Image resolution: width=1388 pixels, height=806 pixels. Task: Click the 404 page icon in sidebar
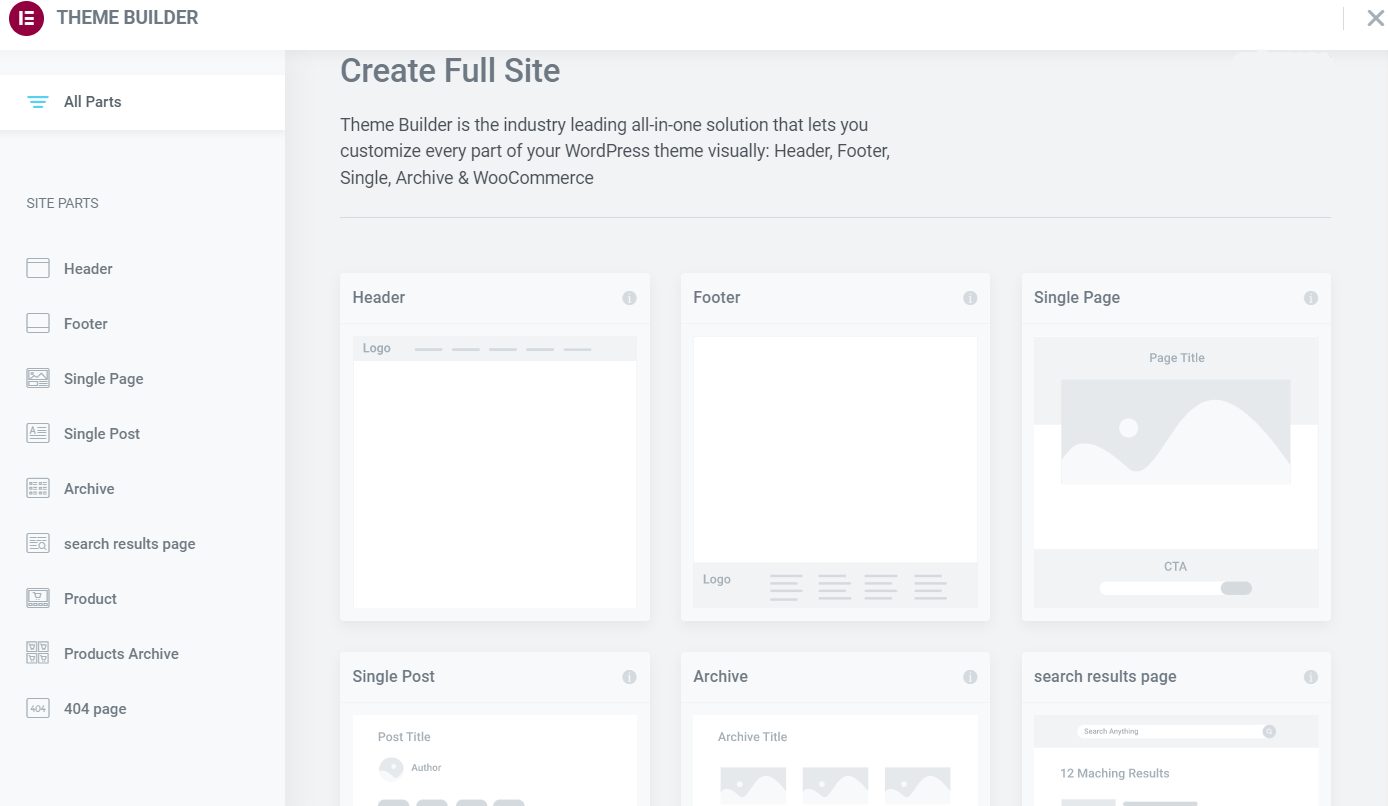click(38, 708)
